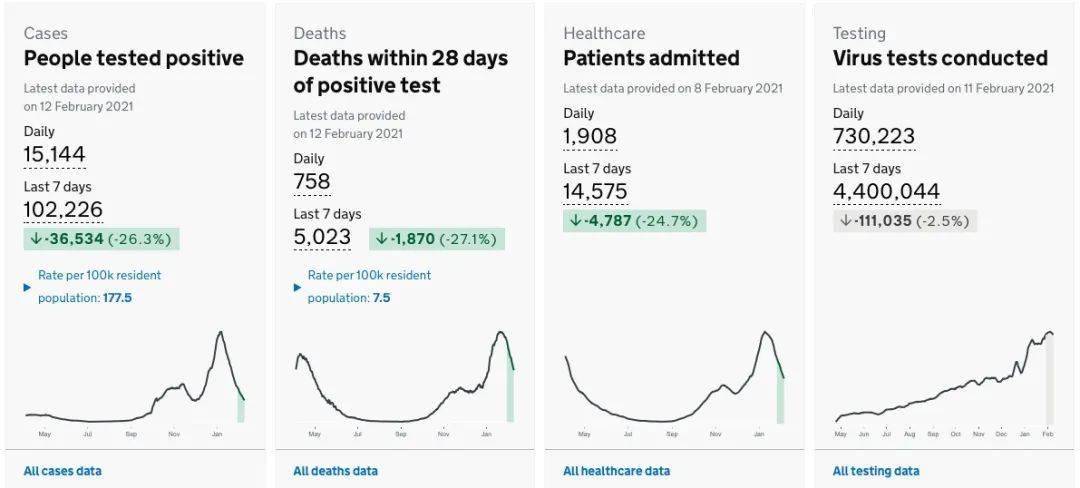This screenshot has height=488, width=1080.
Task: Select the daily tests figure 730,223
Action: 874,136
